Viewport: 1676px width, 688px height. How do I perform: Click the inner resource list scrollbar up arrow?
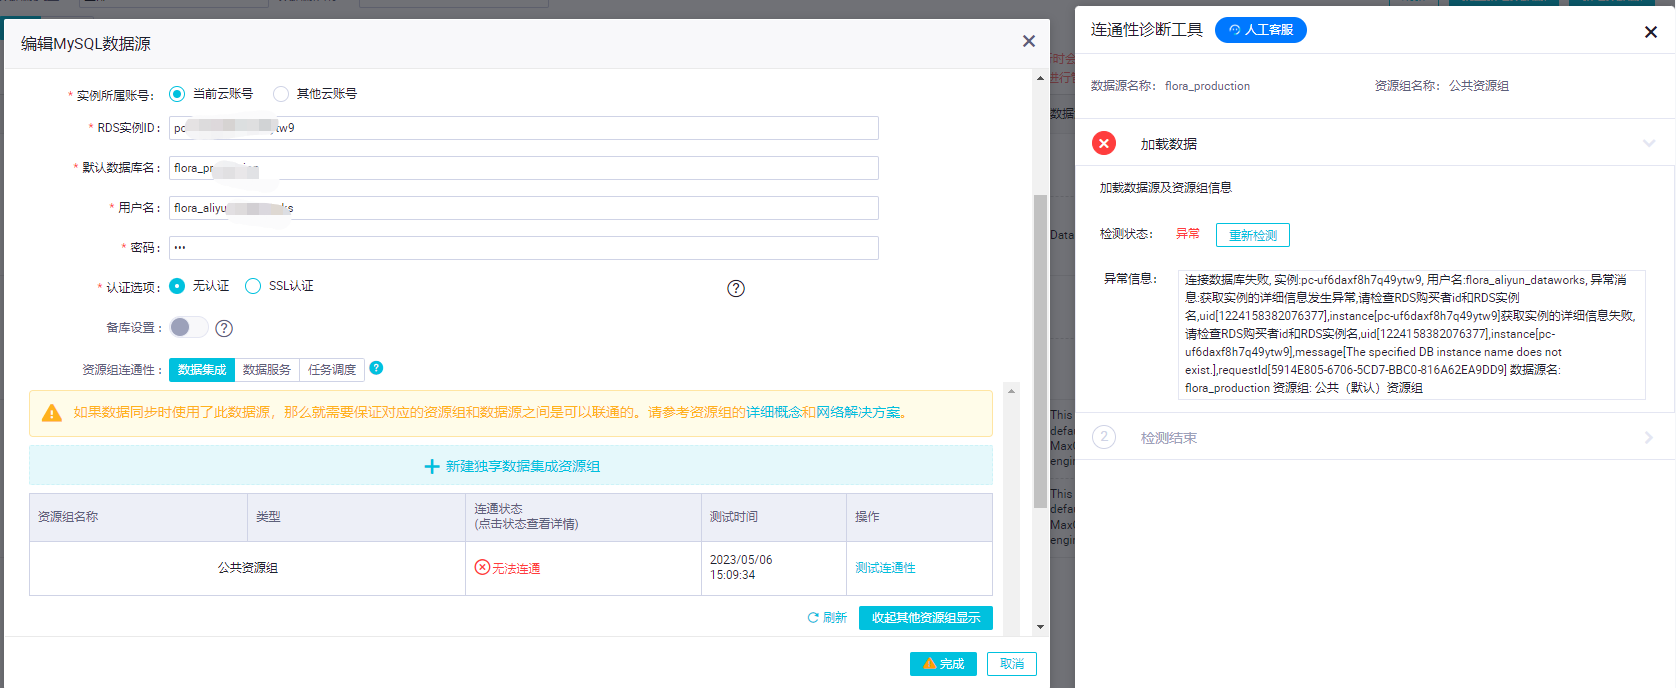[x=1011, y=391]
